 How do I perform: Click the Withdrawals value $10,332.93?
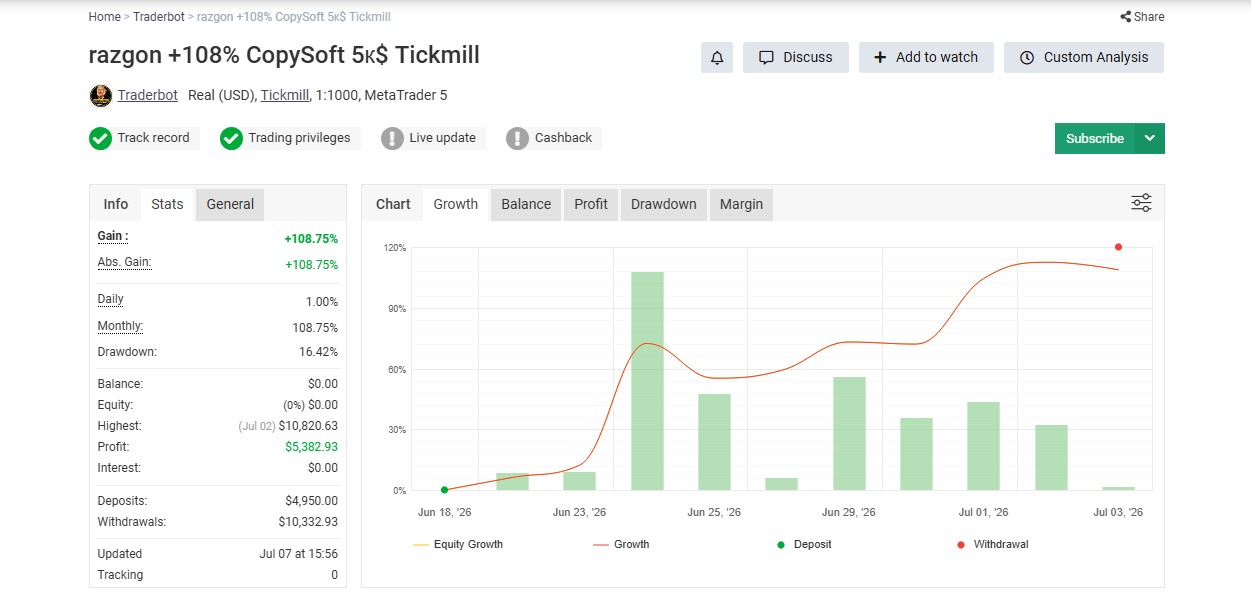[x=308, y=522]
